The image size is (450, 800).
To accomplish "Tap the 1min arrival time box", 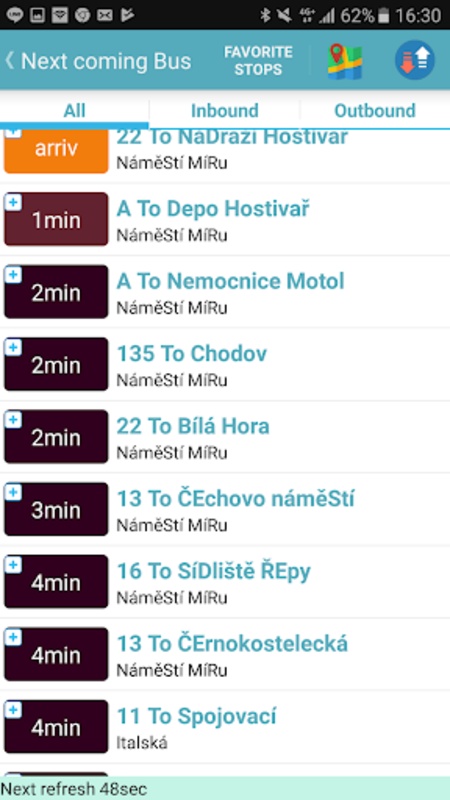I will [56, 219].
